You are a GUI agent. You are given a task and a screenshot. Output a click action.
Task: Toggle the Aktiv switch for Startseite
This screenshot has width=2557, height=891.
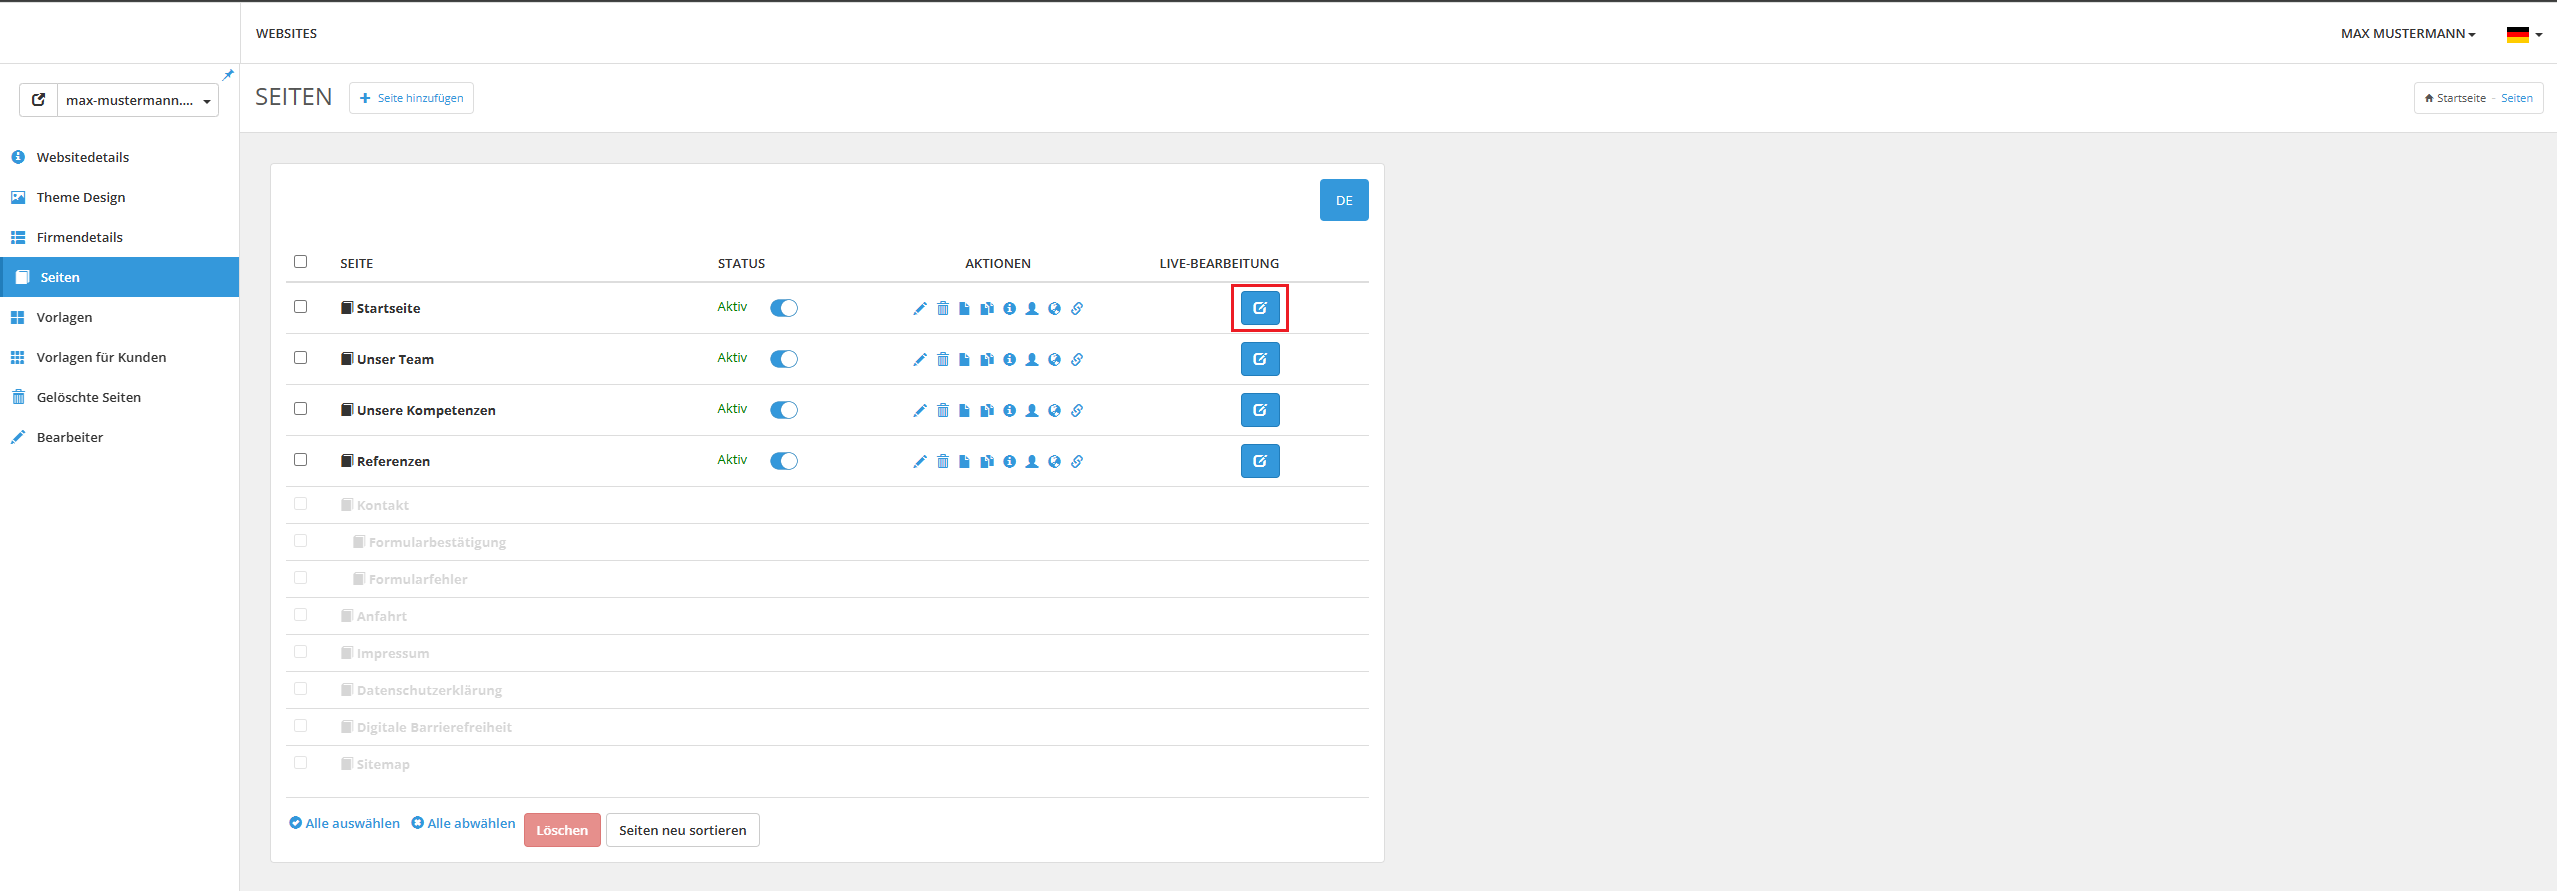coord(783,308)
